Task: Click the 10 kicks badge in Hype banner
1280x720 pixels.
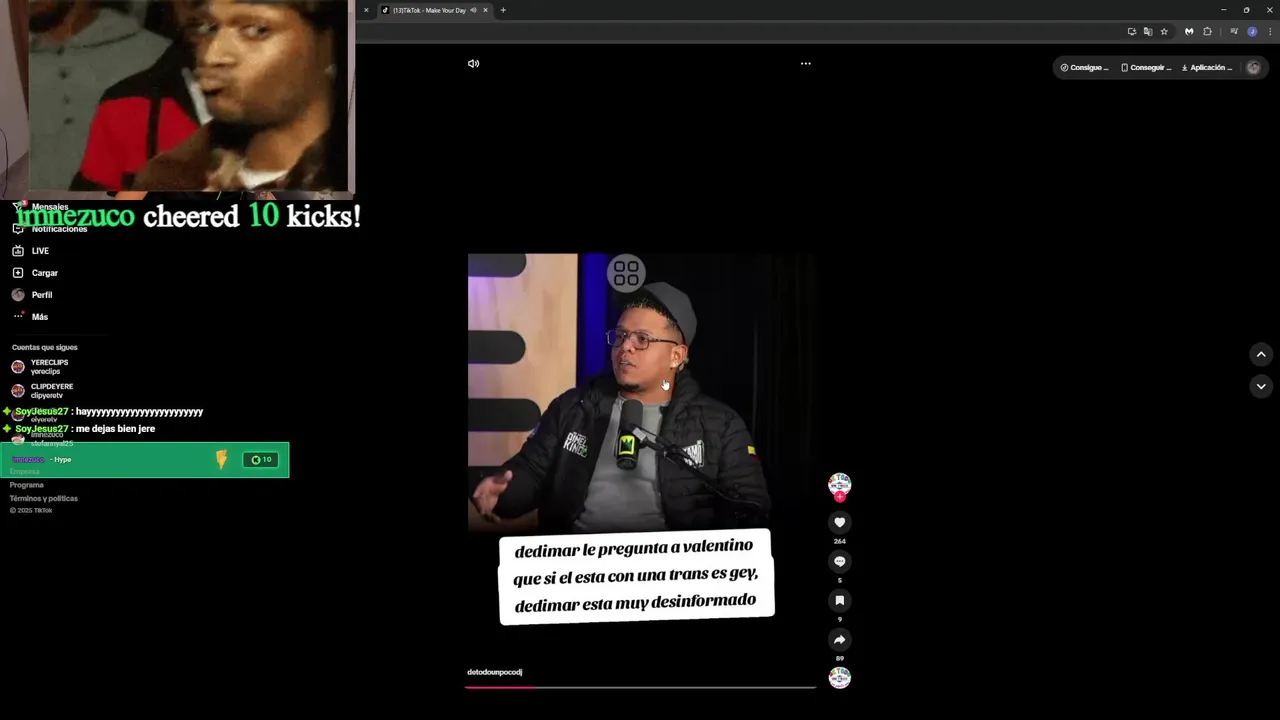Action: click(262, 460)
